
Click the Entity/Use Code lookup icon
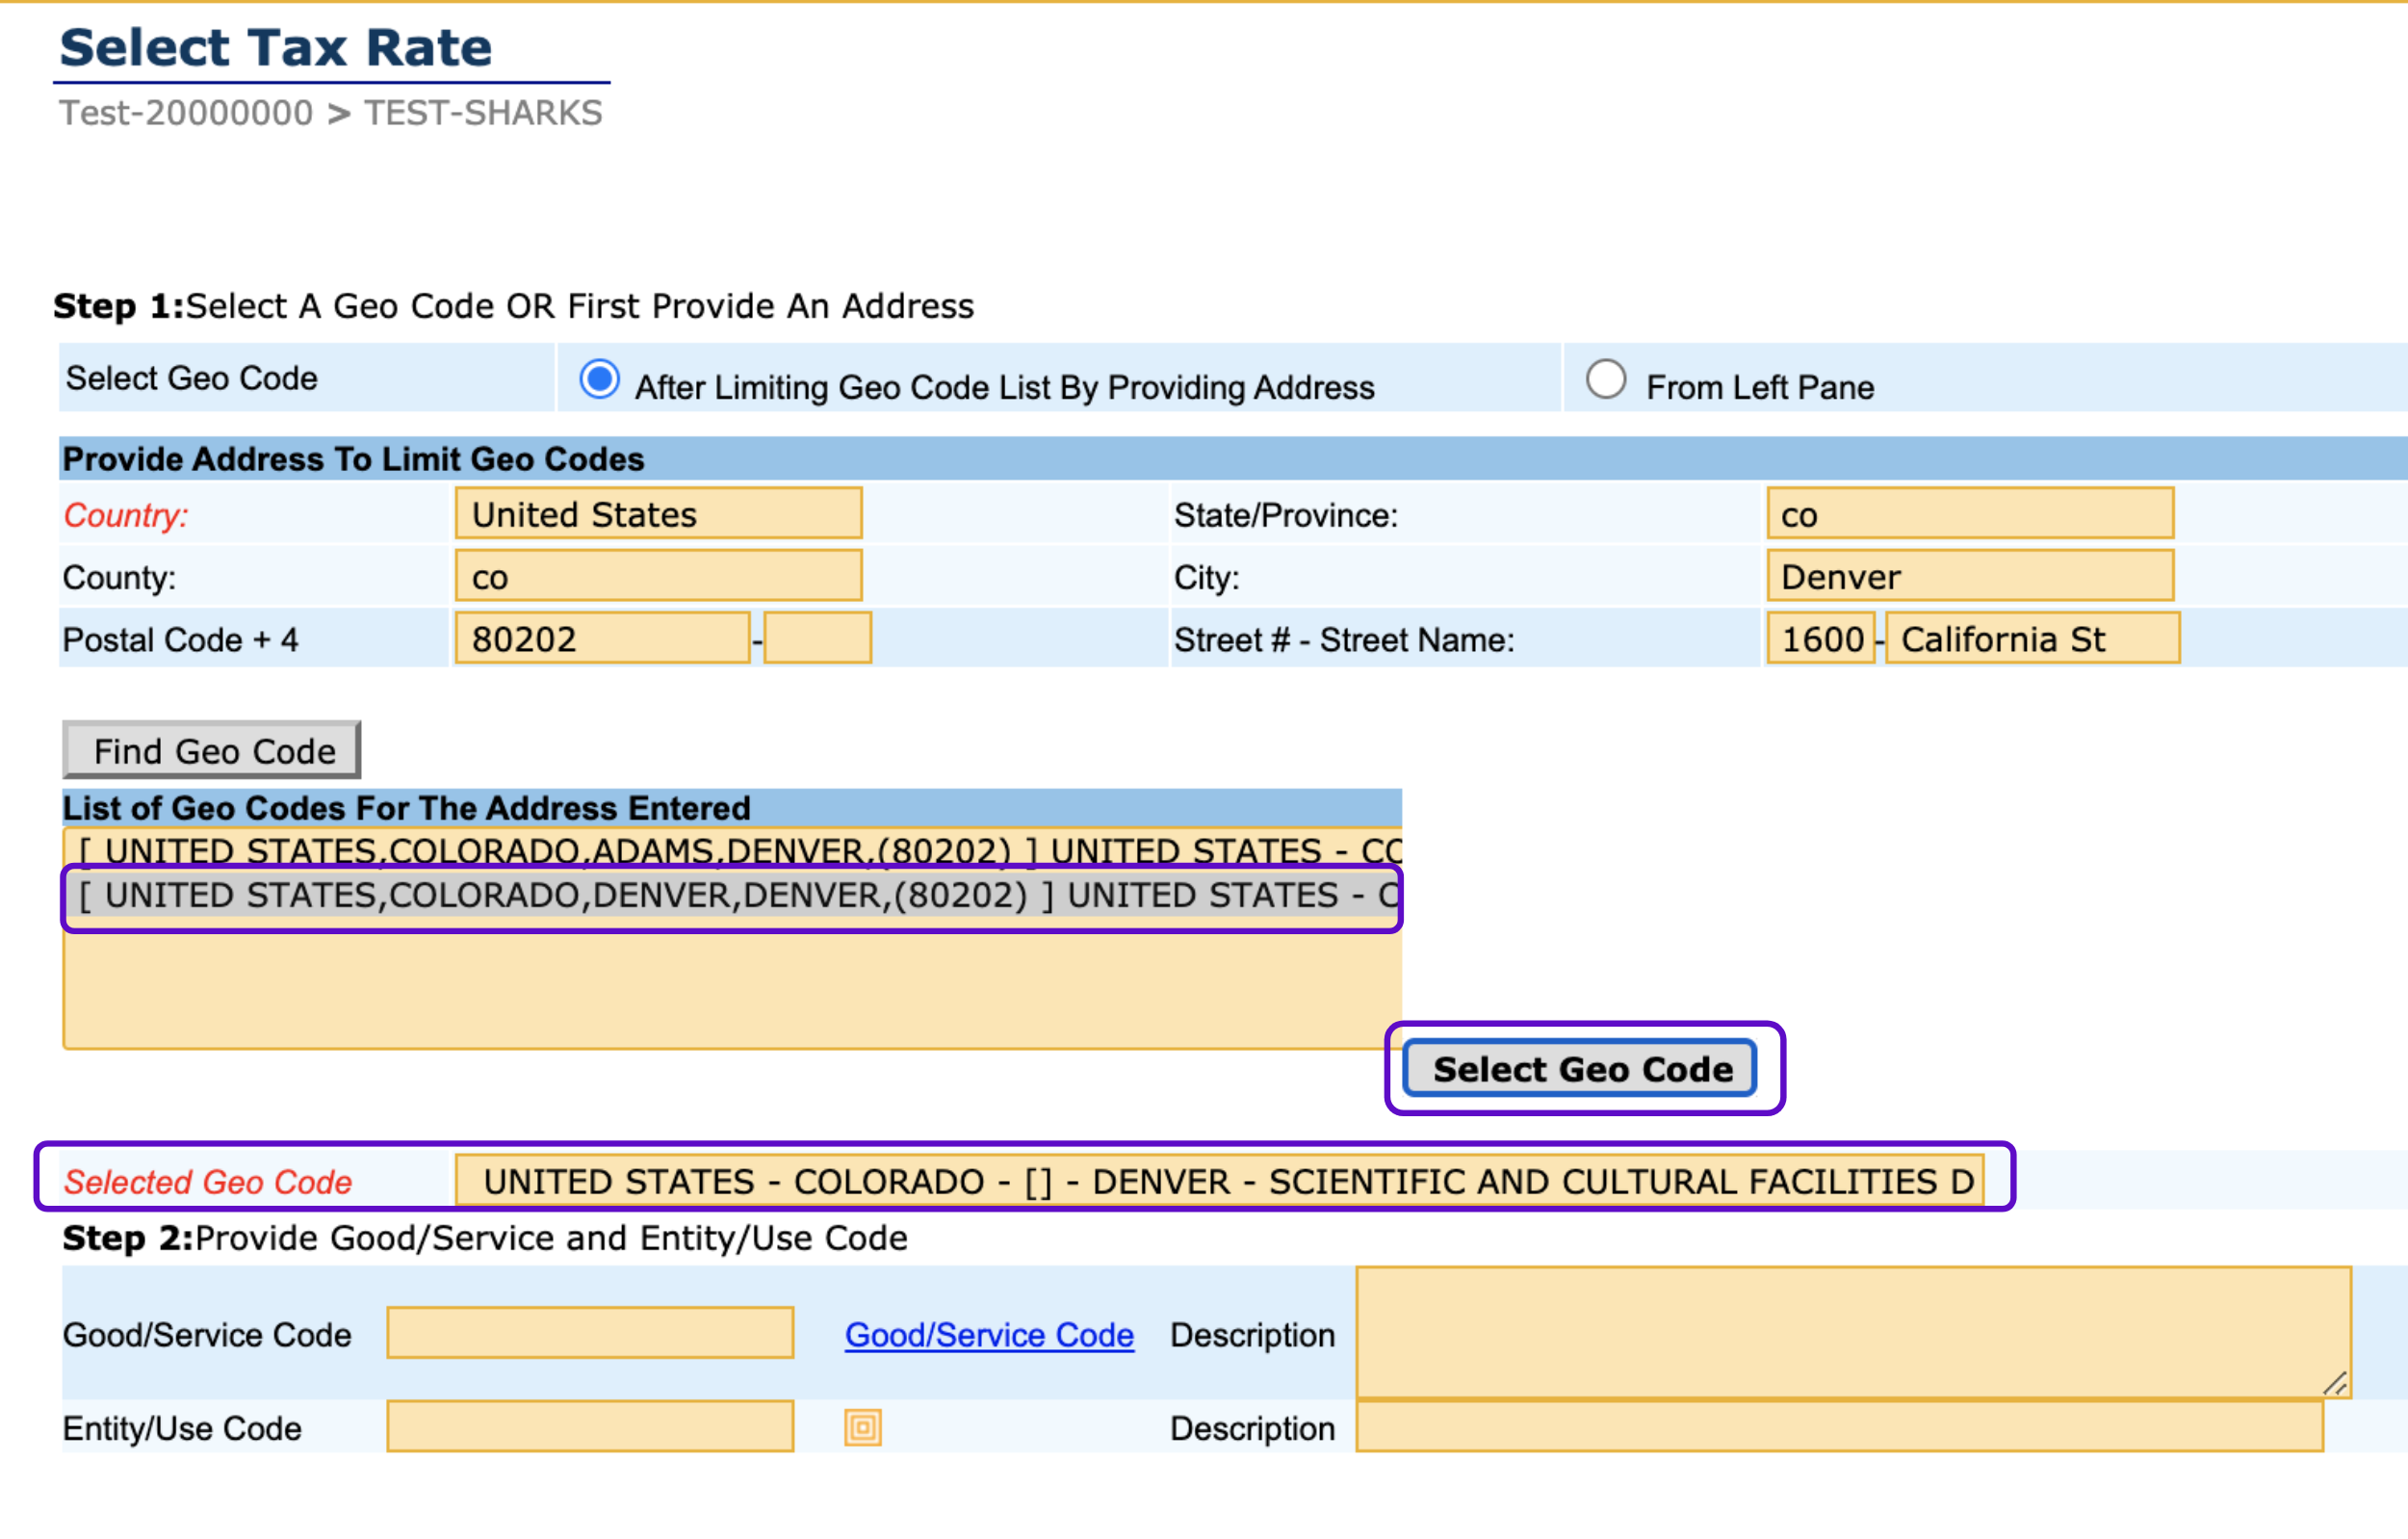point(862,1427)
